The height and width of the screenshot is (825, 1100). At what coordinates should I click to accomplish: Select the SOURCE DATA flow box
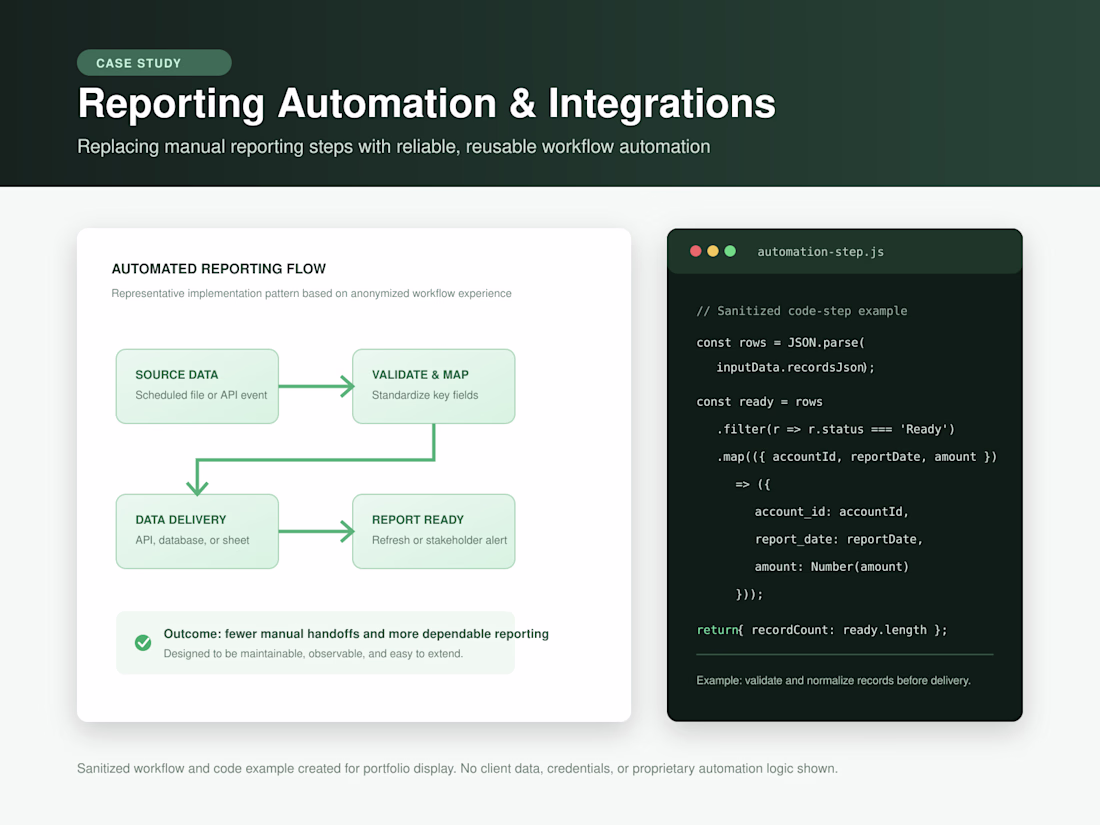(197, 387)
